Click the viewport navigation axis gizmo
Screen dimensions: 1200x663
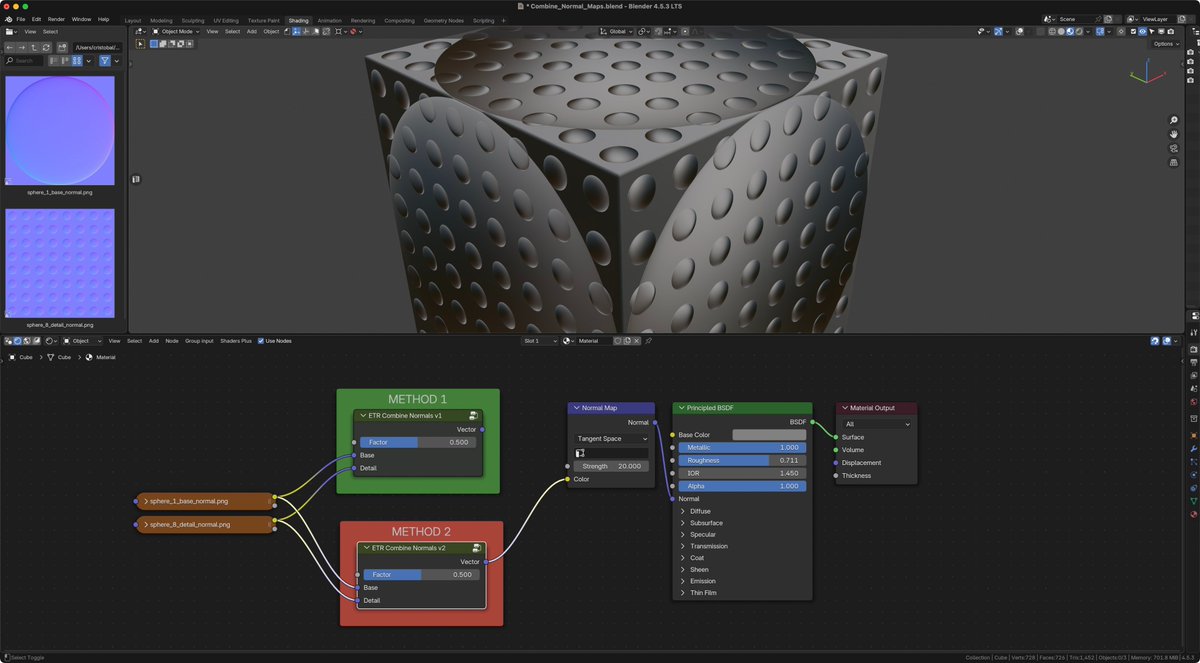click(1147, 73)
